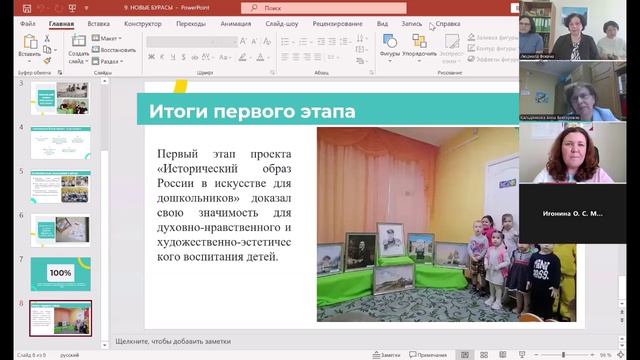Click the Increase Font Size icon
The height and width of the screenshot is (360, 640).
[x=243, y=42]
